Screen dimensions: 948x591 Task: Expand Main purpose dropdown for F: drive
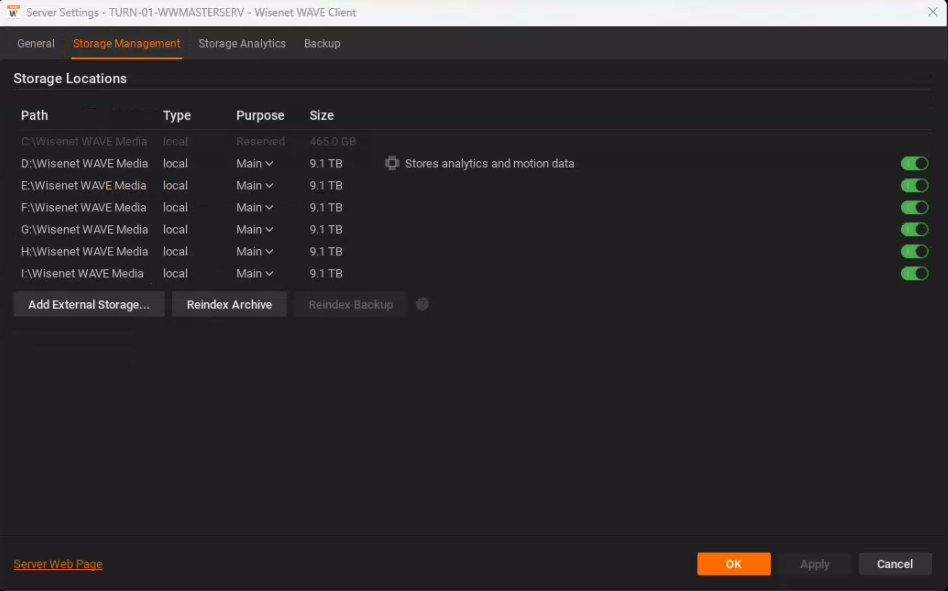point(255,207)
